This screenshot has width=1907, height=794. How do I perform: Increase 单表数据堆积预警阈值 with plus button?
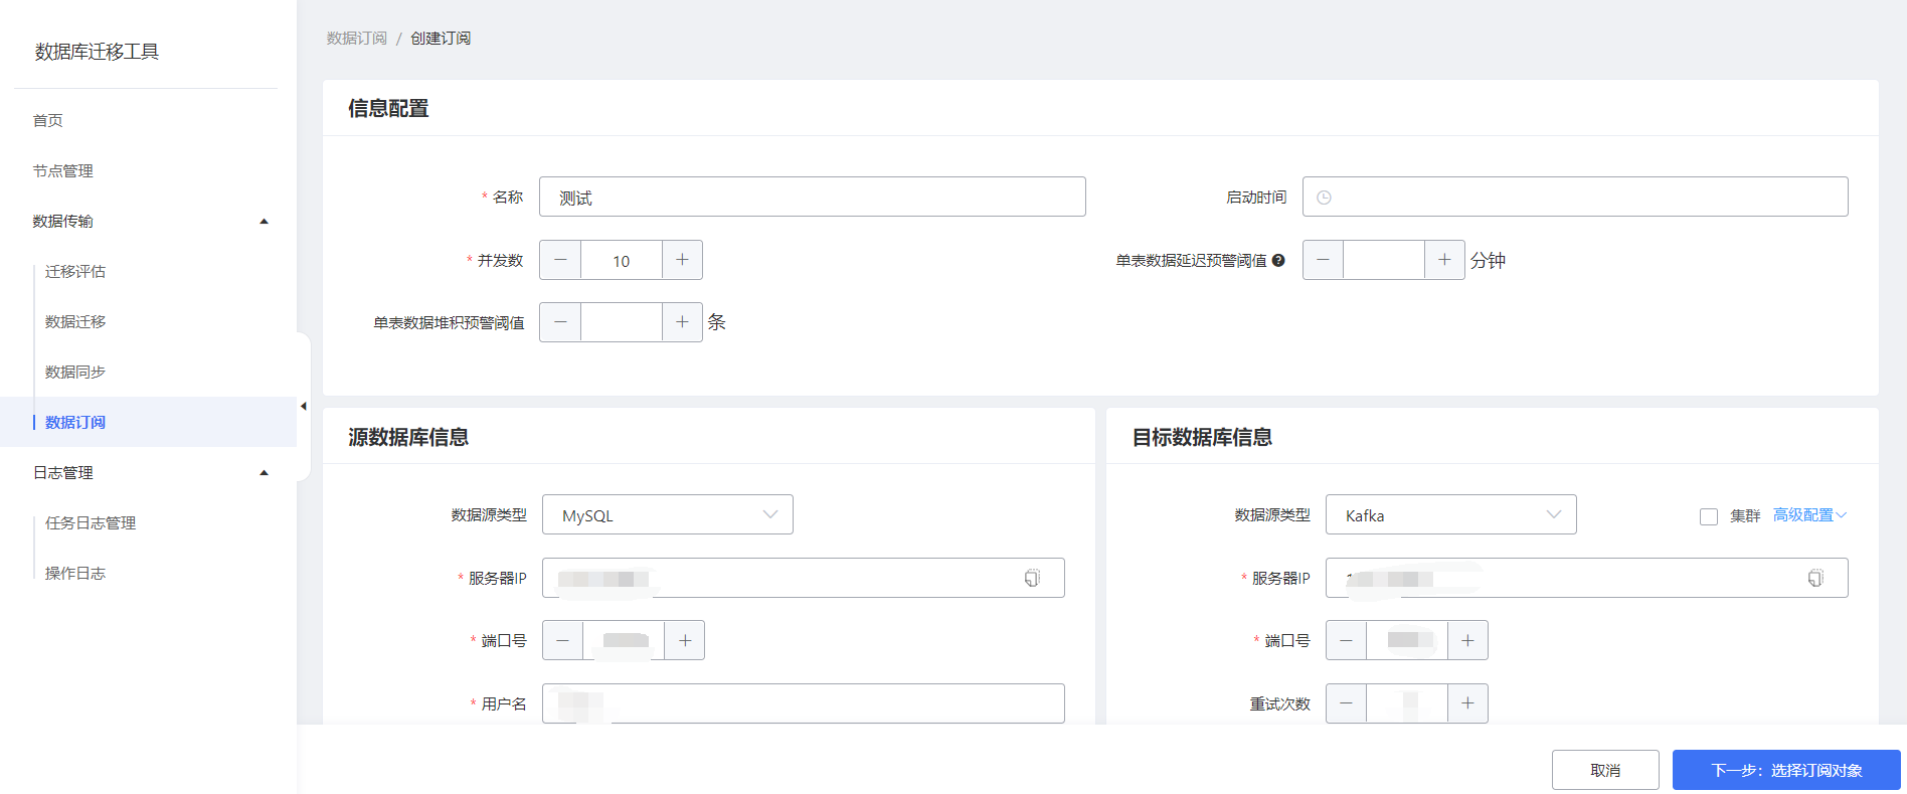[x=682, y=322]
